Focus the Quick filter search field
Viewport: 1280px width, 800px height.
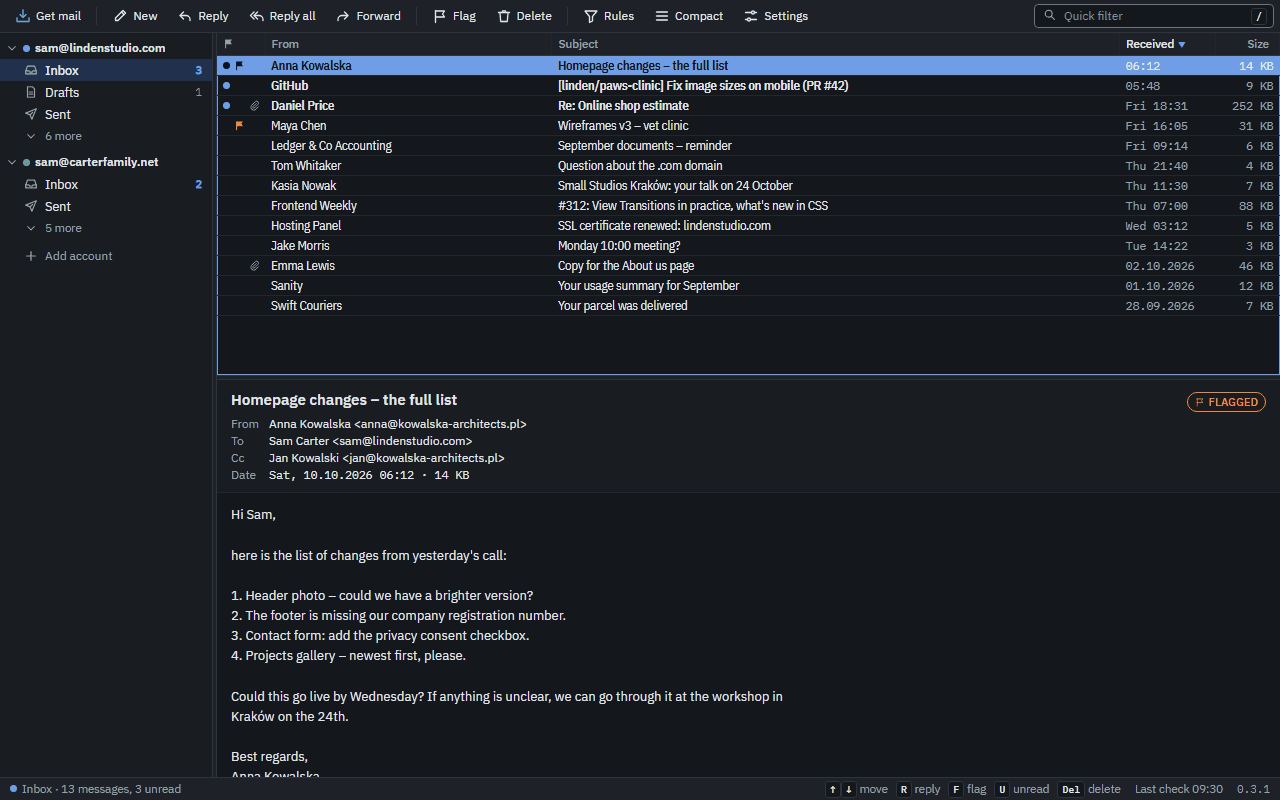click(x=1155, y=16)
